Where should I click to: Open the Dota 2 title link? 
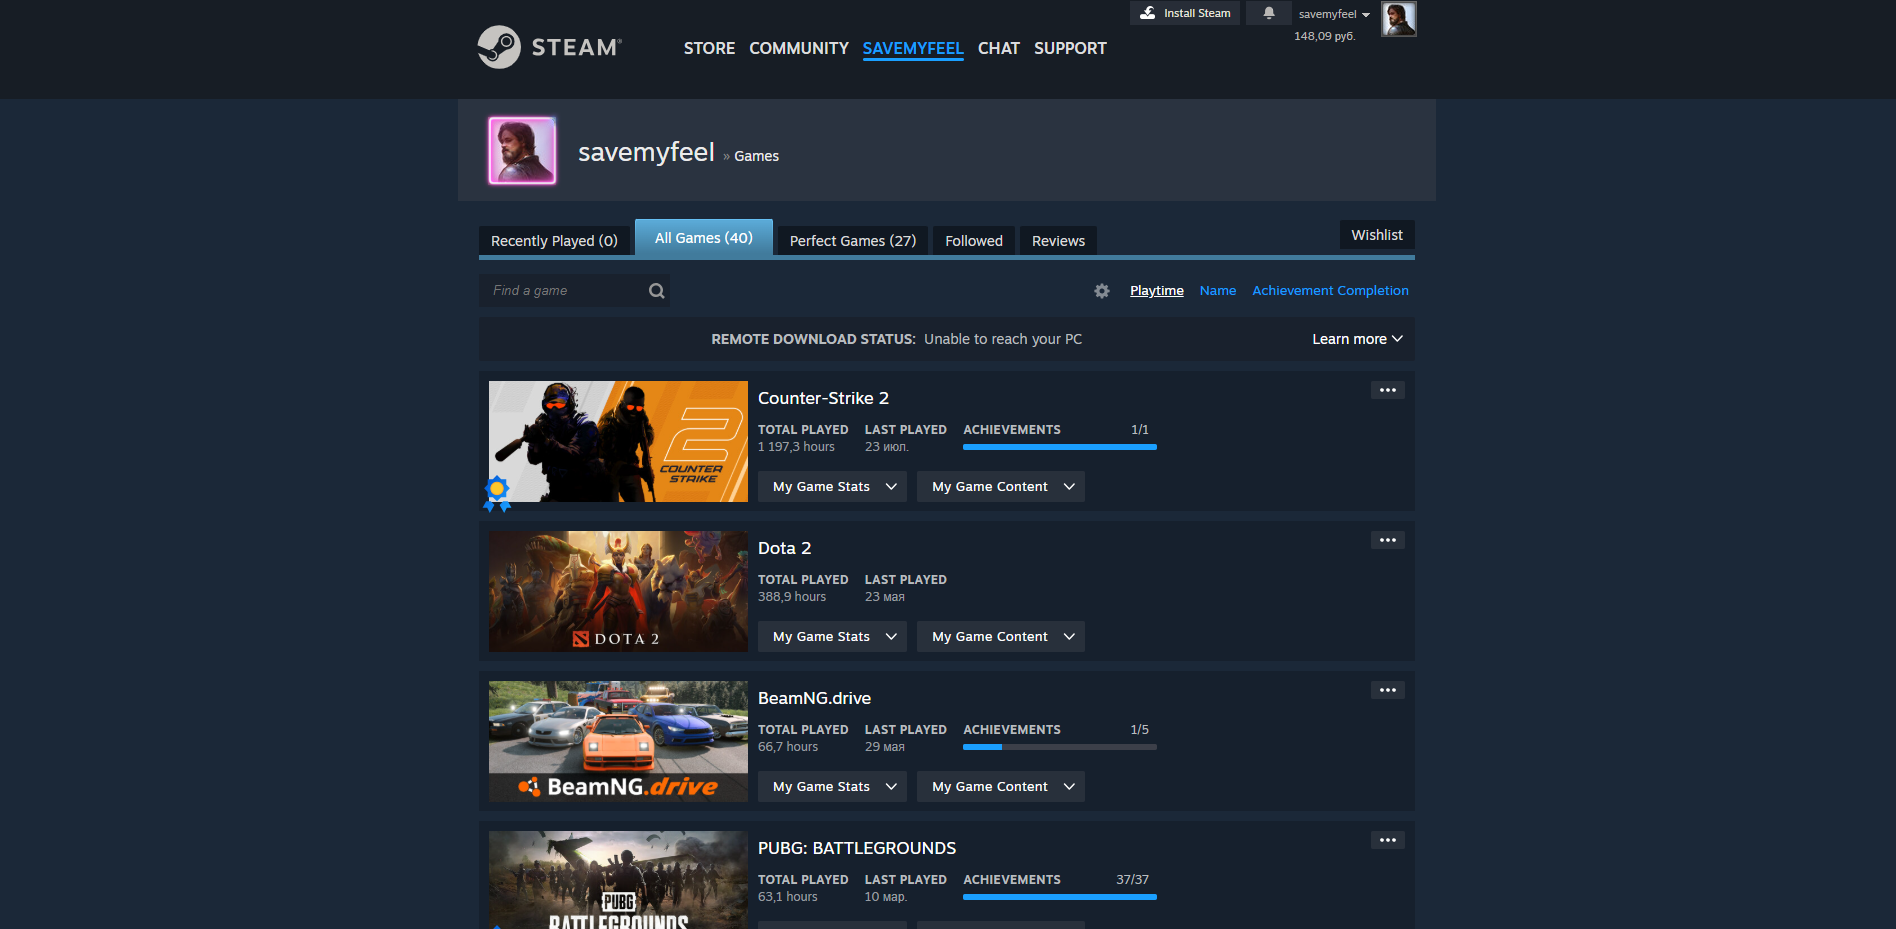point(785,548)
